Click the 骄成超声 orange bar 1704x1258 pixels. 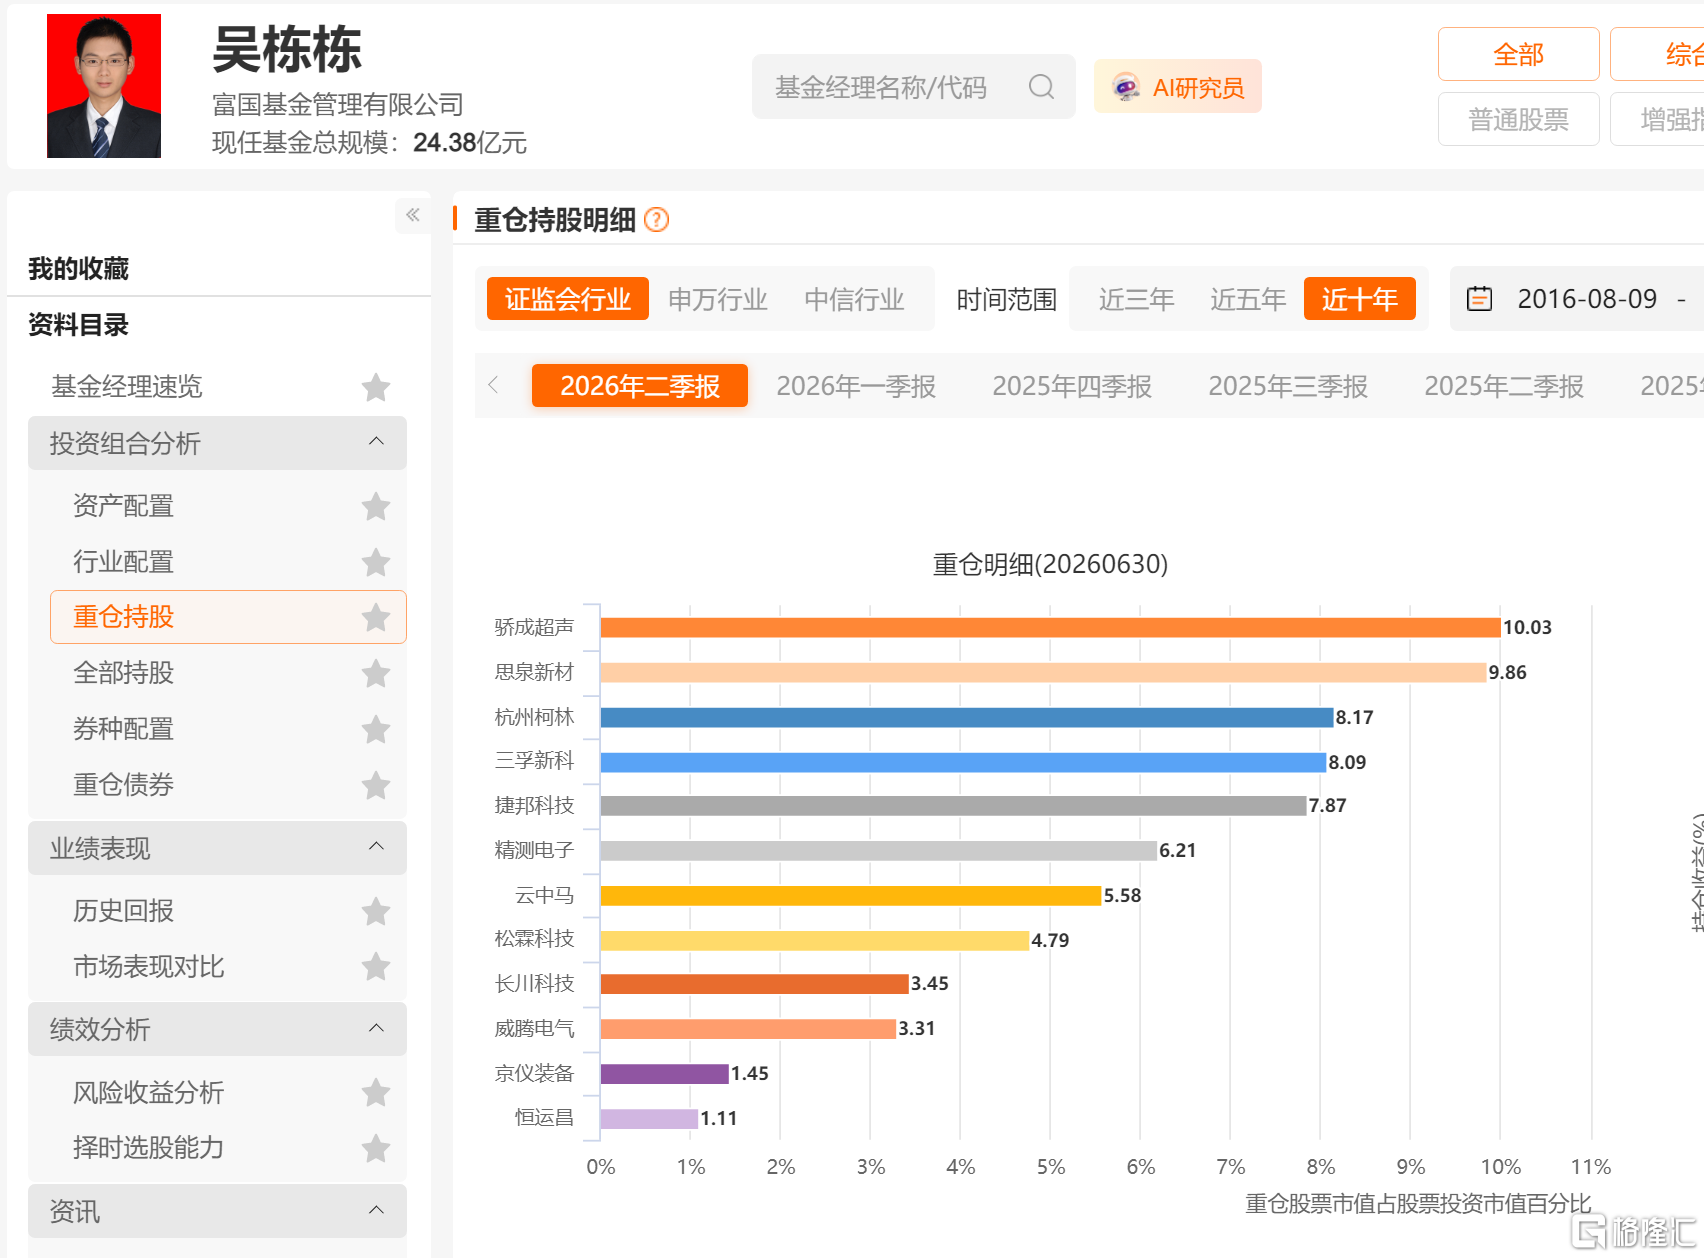click(x=1050, y=627)
